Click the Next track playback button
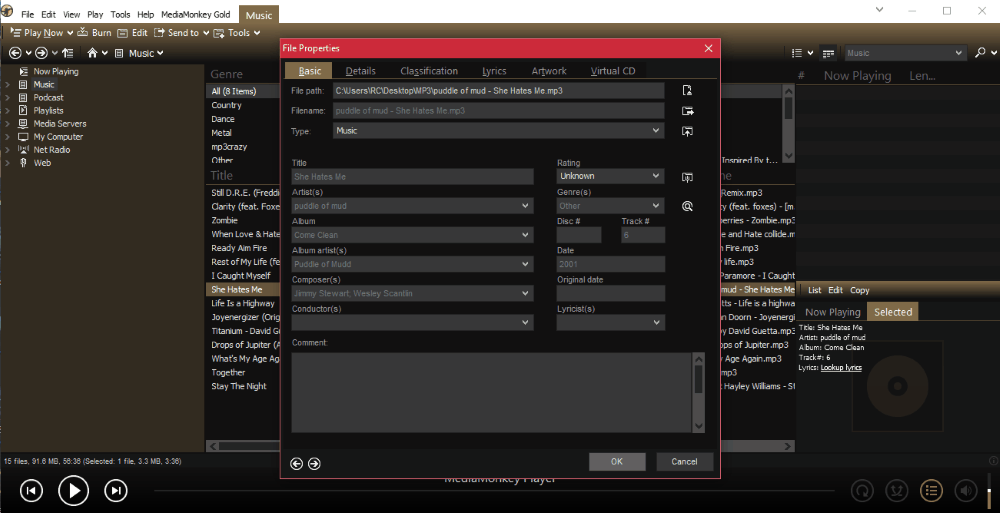 click(x=115, y=490)
